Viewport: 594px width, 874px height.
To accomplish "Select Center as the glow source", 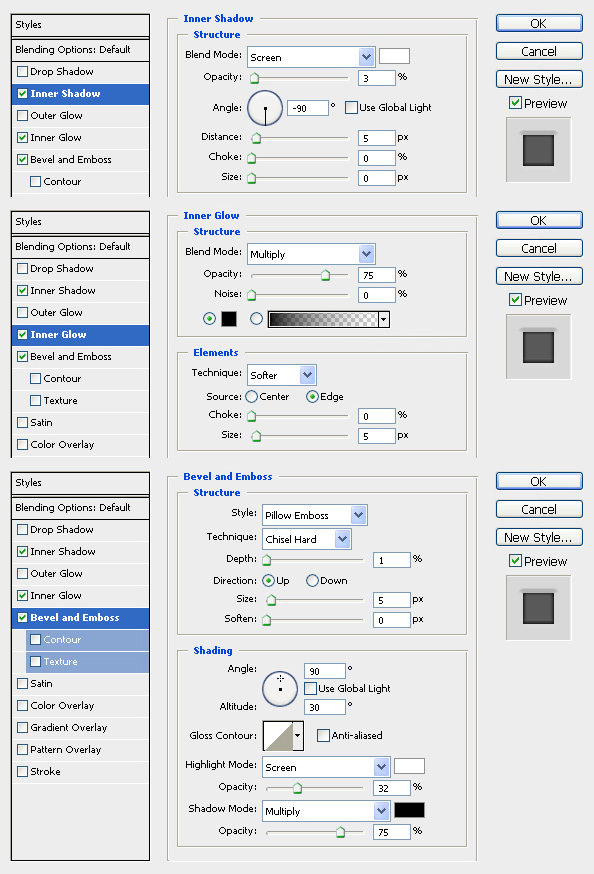I will 251,397.
